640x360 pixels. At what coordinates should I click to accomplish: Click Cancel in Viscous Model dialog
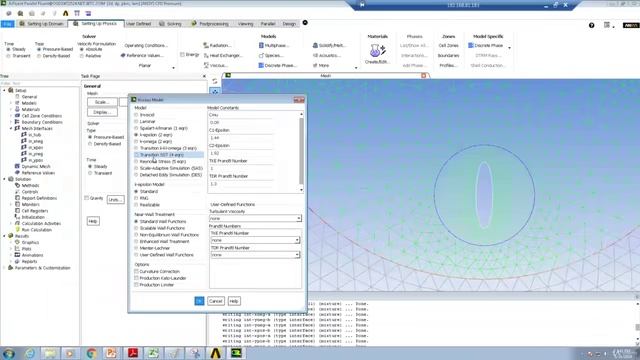point(216,301)
